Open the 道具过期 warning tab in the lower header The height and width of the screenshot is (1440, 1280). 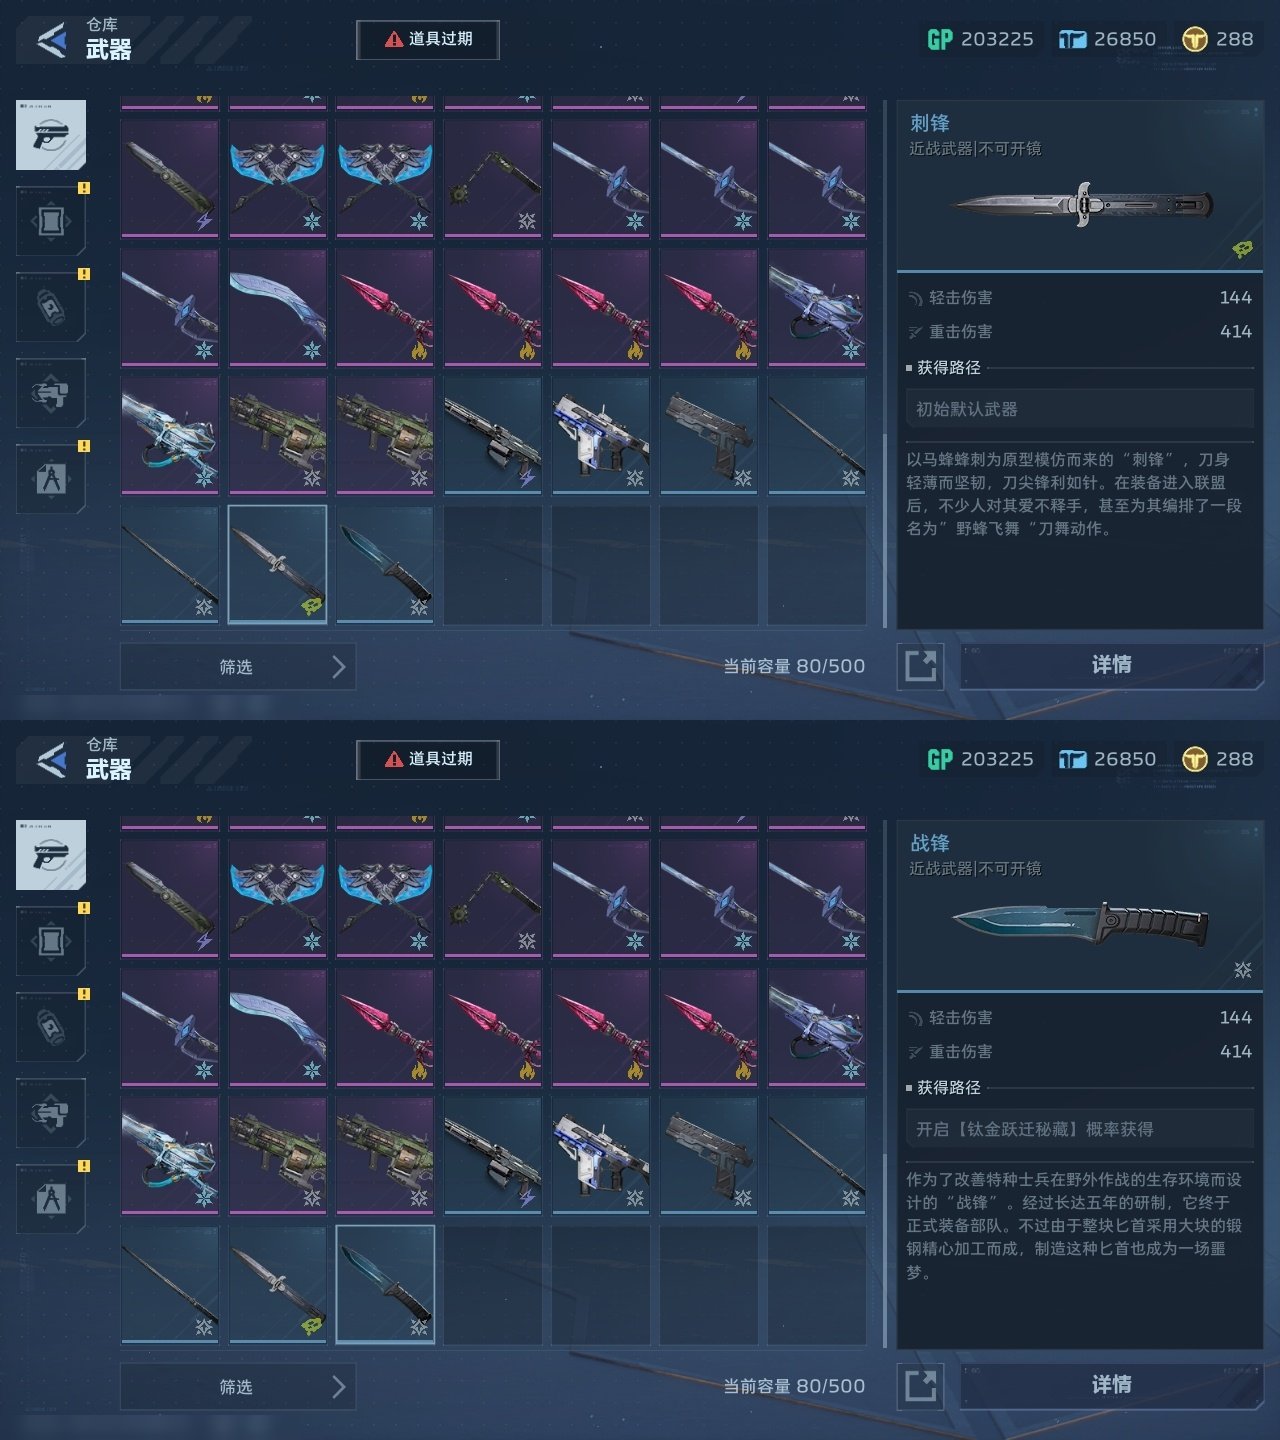click(428, 759)
